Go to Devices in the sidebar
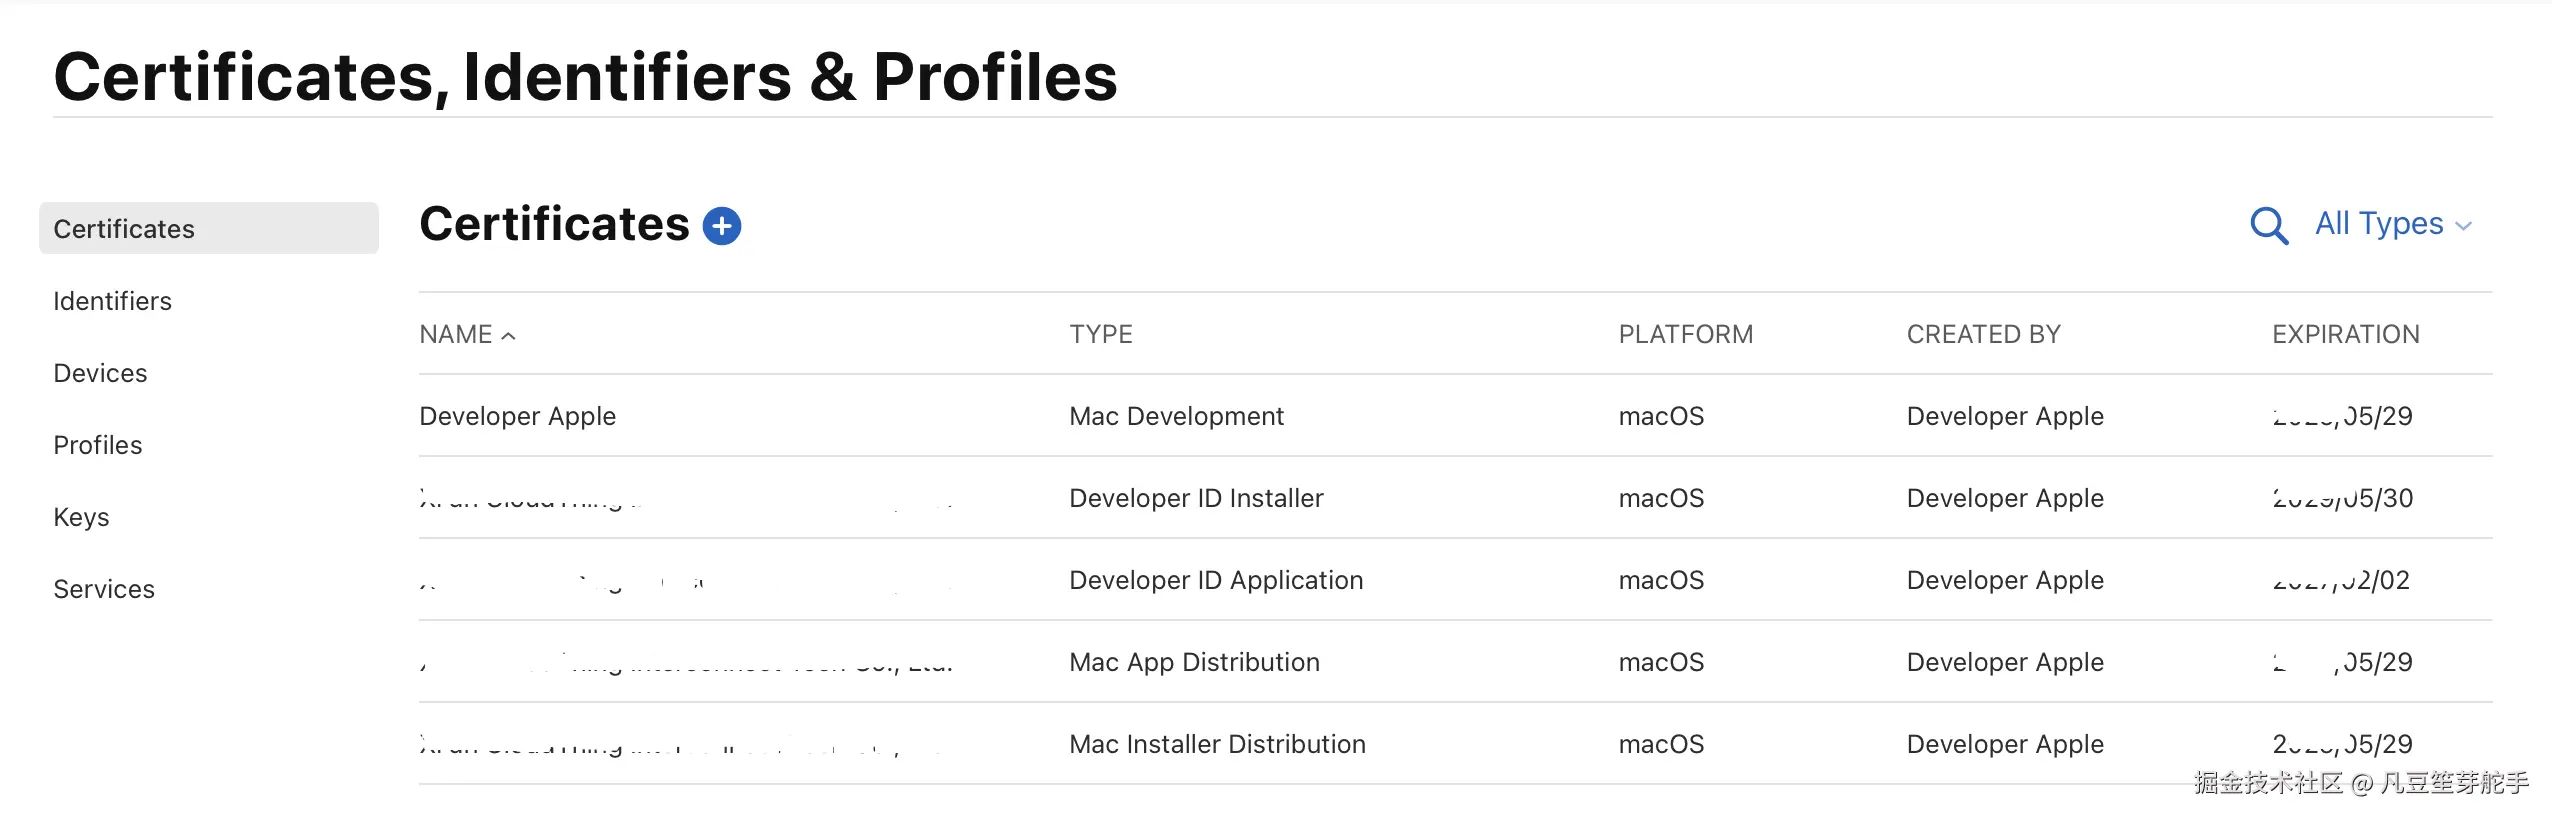 tap(100, 373)
